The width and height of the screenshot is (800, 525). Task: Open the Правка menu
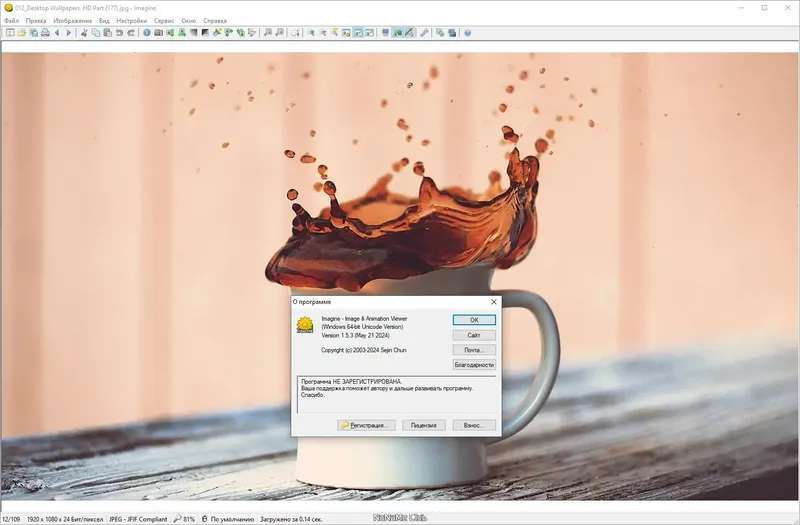pos(36,21)
